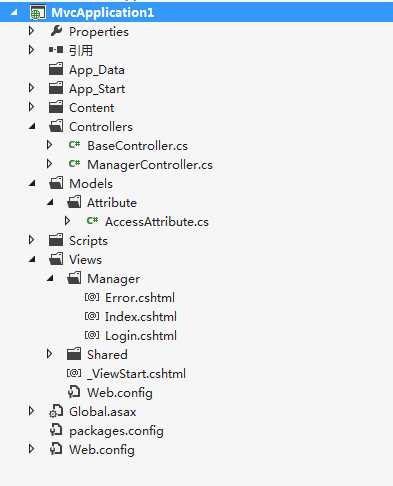The width and height of the screenshot is (393, 486).
Task: Expand the root-level Web.config node
Action: 31,449
